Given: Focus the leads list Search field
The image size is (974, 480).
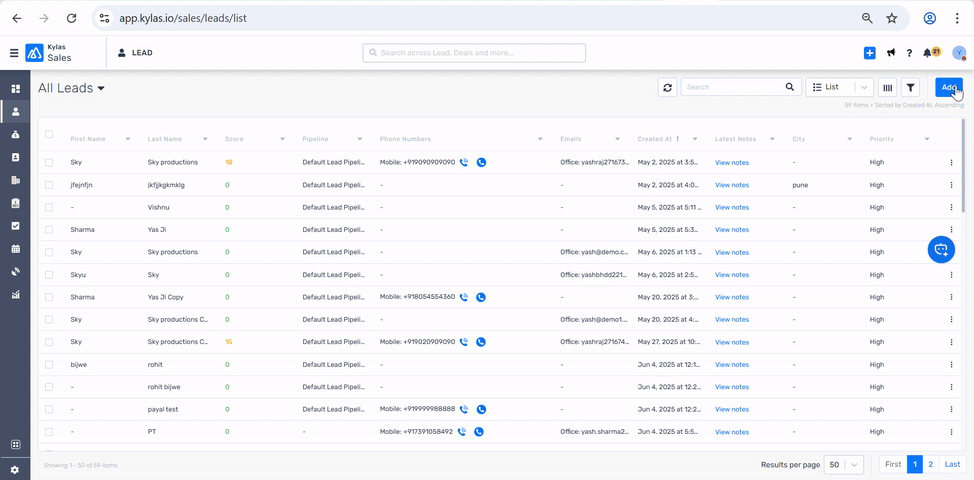Looking at the screenshot, I should tap(740, 87).
